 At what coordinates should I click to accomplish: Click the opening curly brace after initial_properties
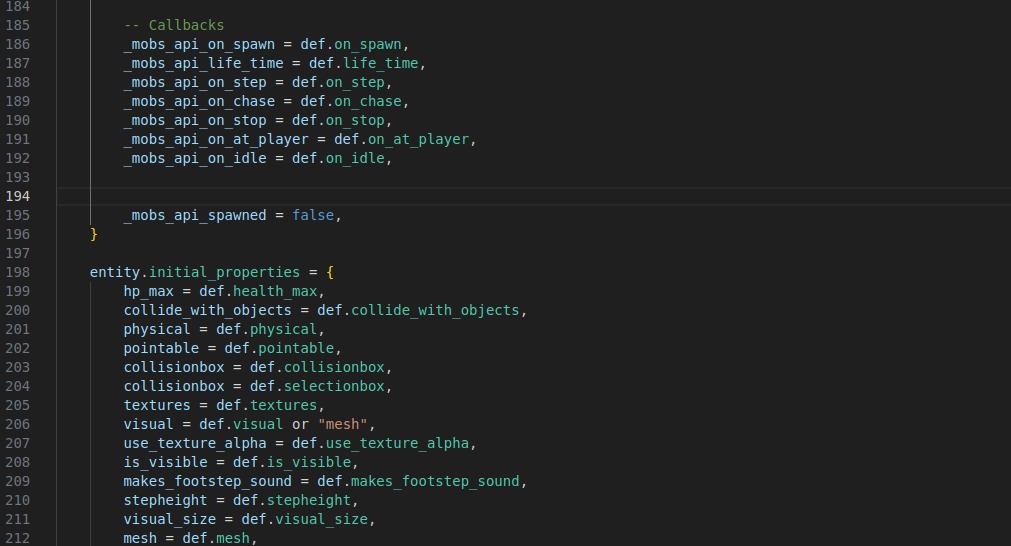[330, 272]
